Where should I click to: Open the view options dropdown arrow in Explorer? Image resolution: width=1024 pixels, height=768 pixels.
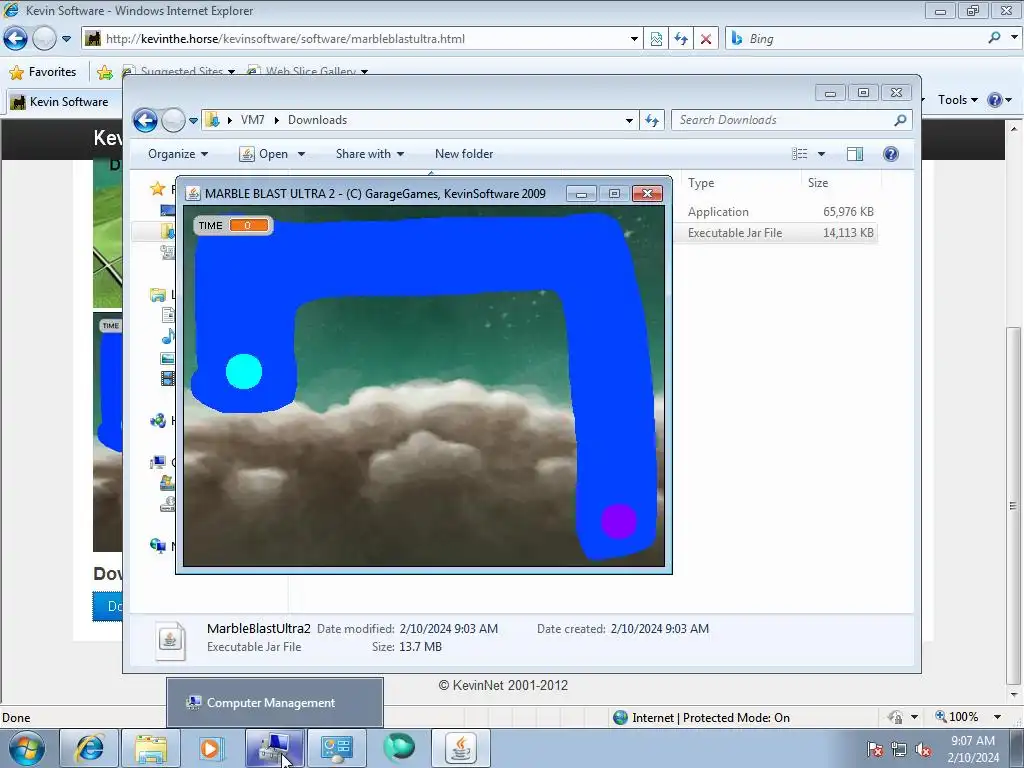tap(821, 153)
